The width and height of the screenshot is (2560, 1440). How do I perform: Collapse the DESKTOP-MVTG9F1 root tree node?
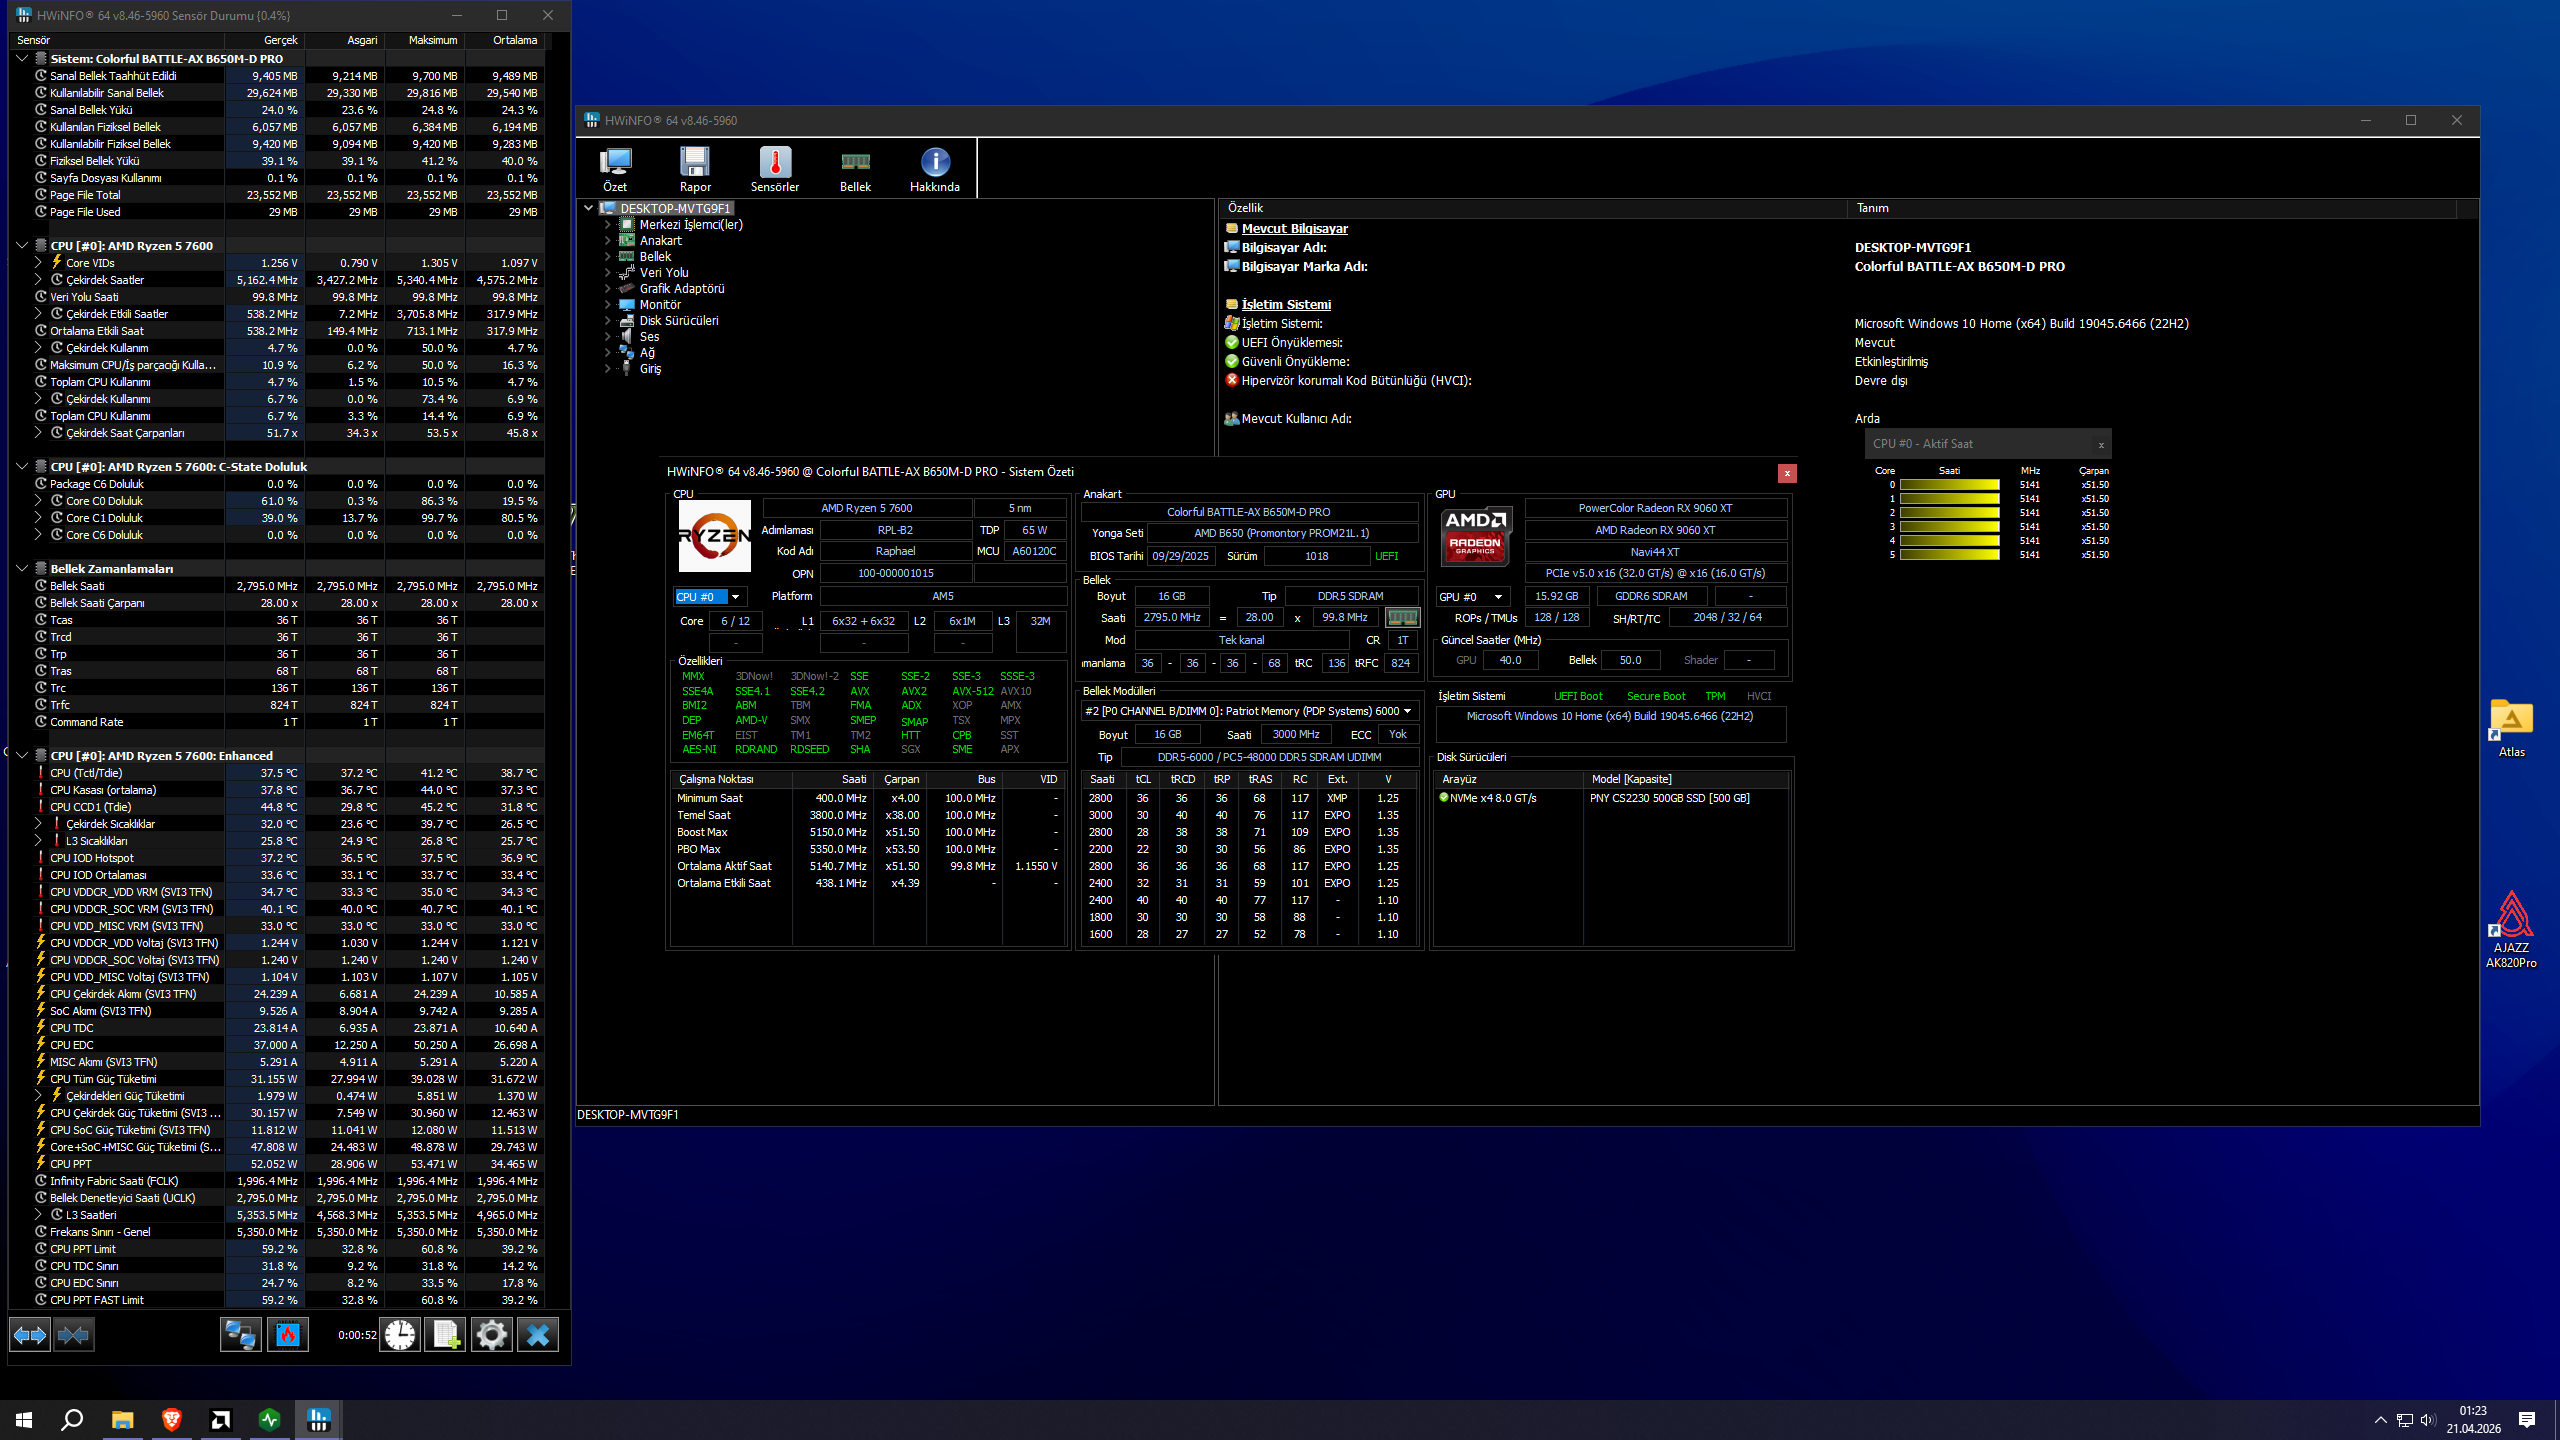click(589, 208)
